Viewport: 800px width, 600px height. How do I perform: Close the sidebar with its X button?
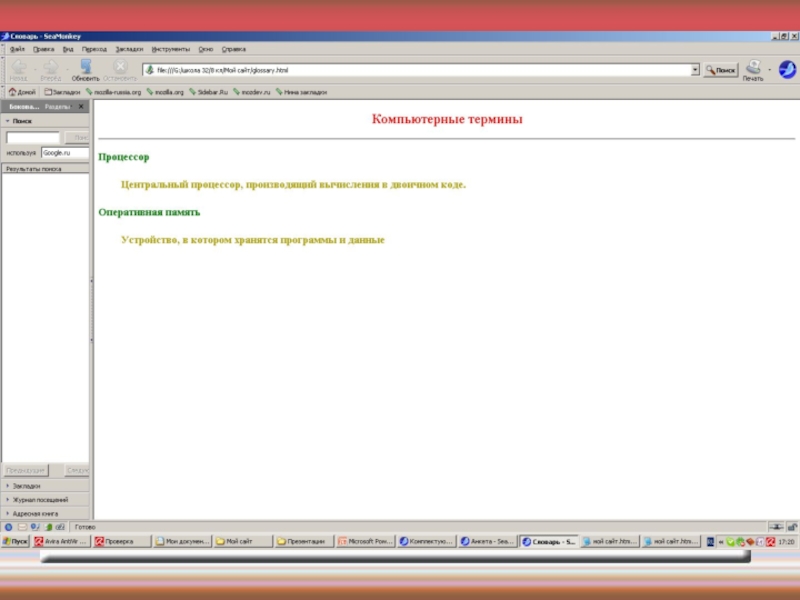click(x=81, y=107)
